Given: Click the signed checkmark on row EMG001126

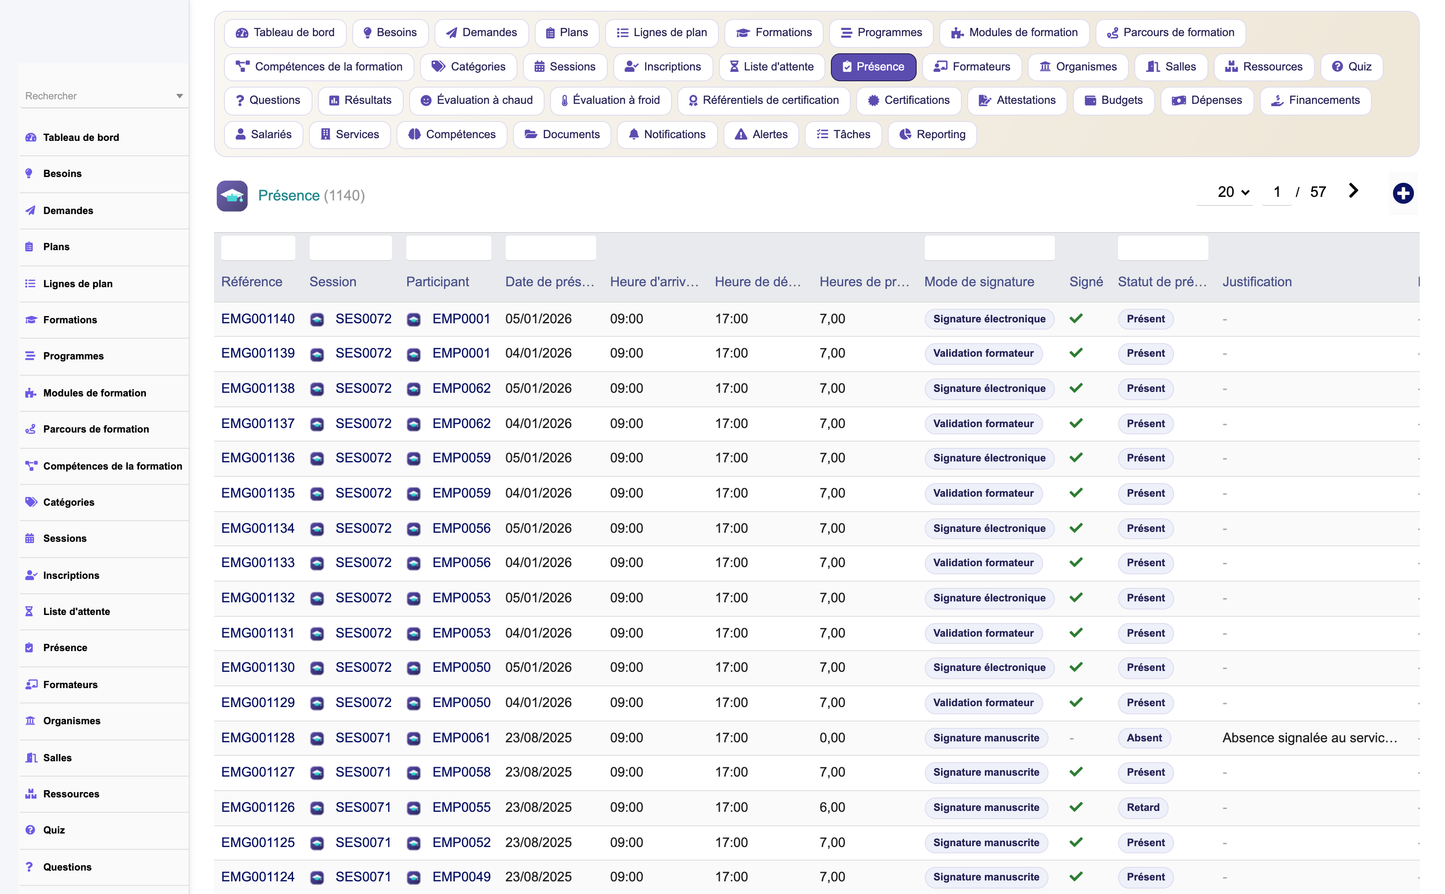Looking at the screenshot, I should pyautogui.click(x=1076, y=807).
